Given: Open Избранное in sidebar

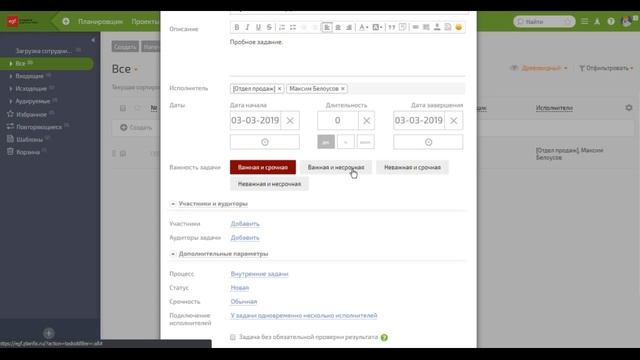Looking at the screenshot, I should coord(31,114).
